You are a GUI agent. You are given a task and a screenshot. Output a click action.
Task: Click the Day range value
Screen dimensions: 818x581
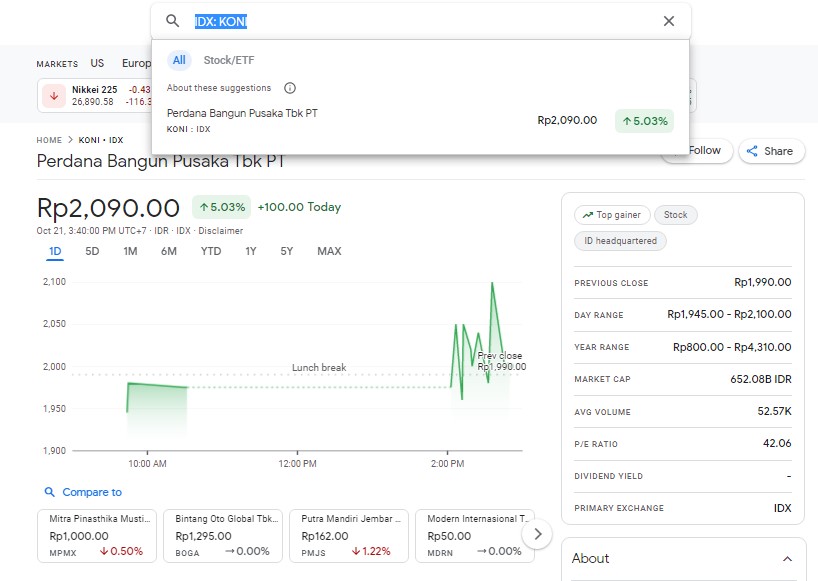[x=729, y=314]
